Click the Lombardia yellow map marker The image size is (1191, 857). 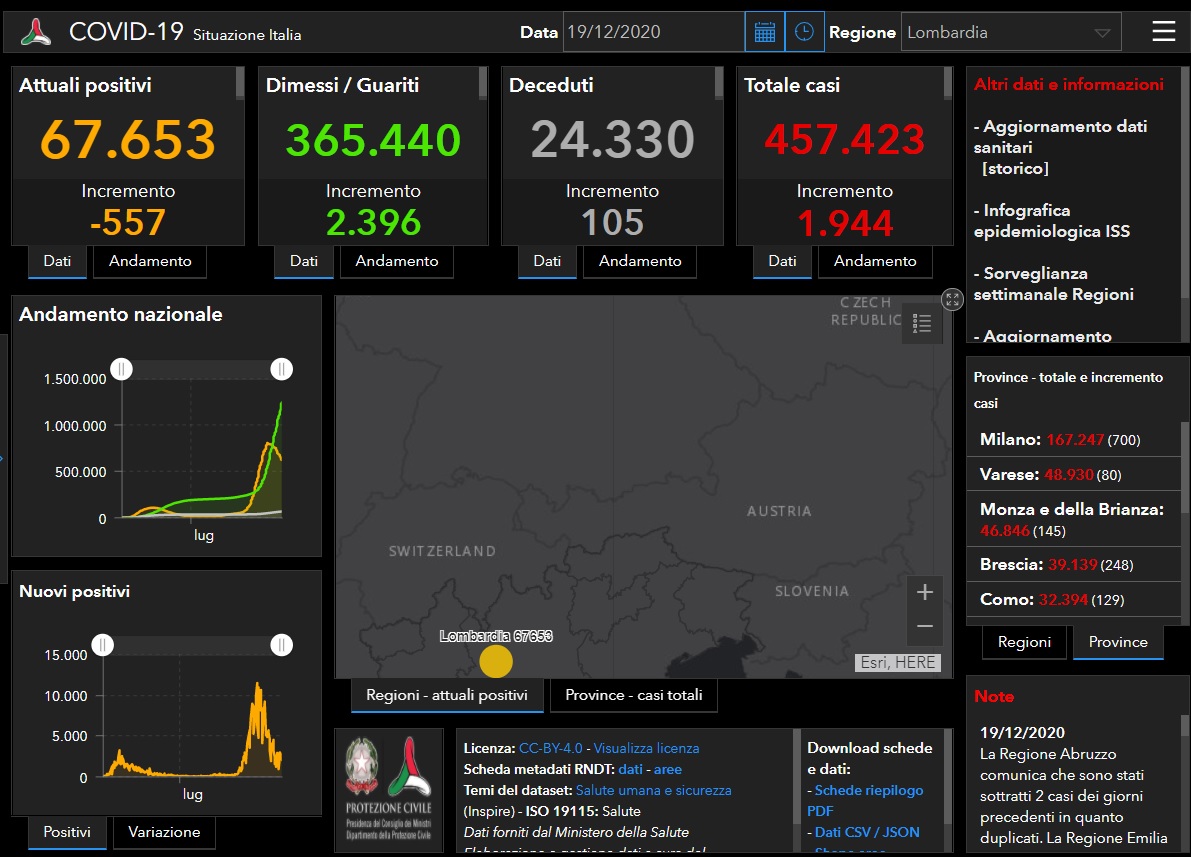pos(496,661)
